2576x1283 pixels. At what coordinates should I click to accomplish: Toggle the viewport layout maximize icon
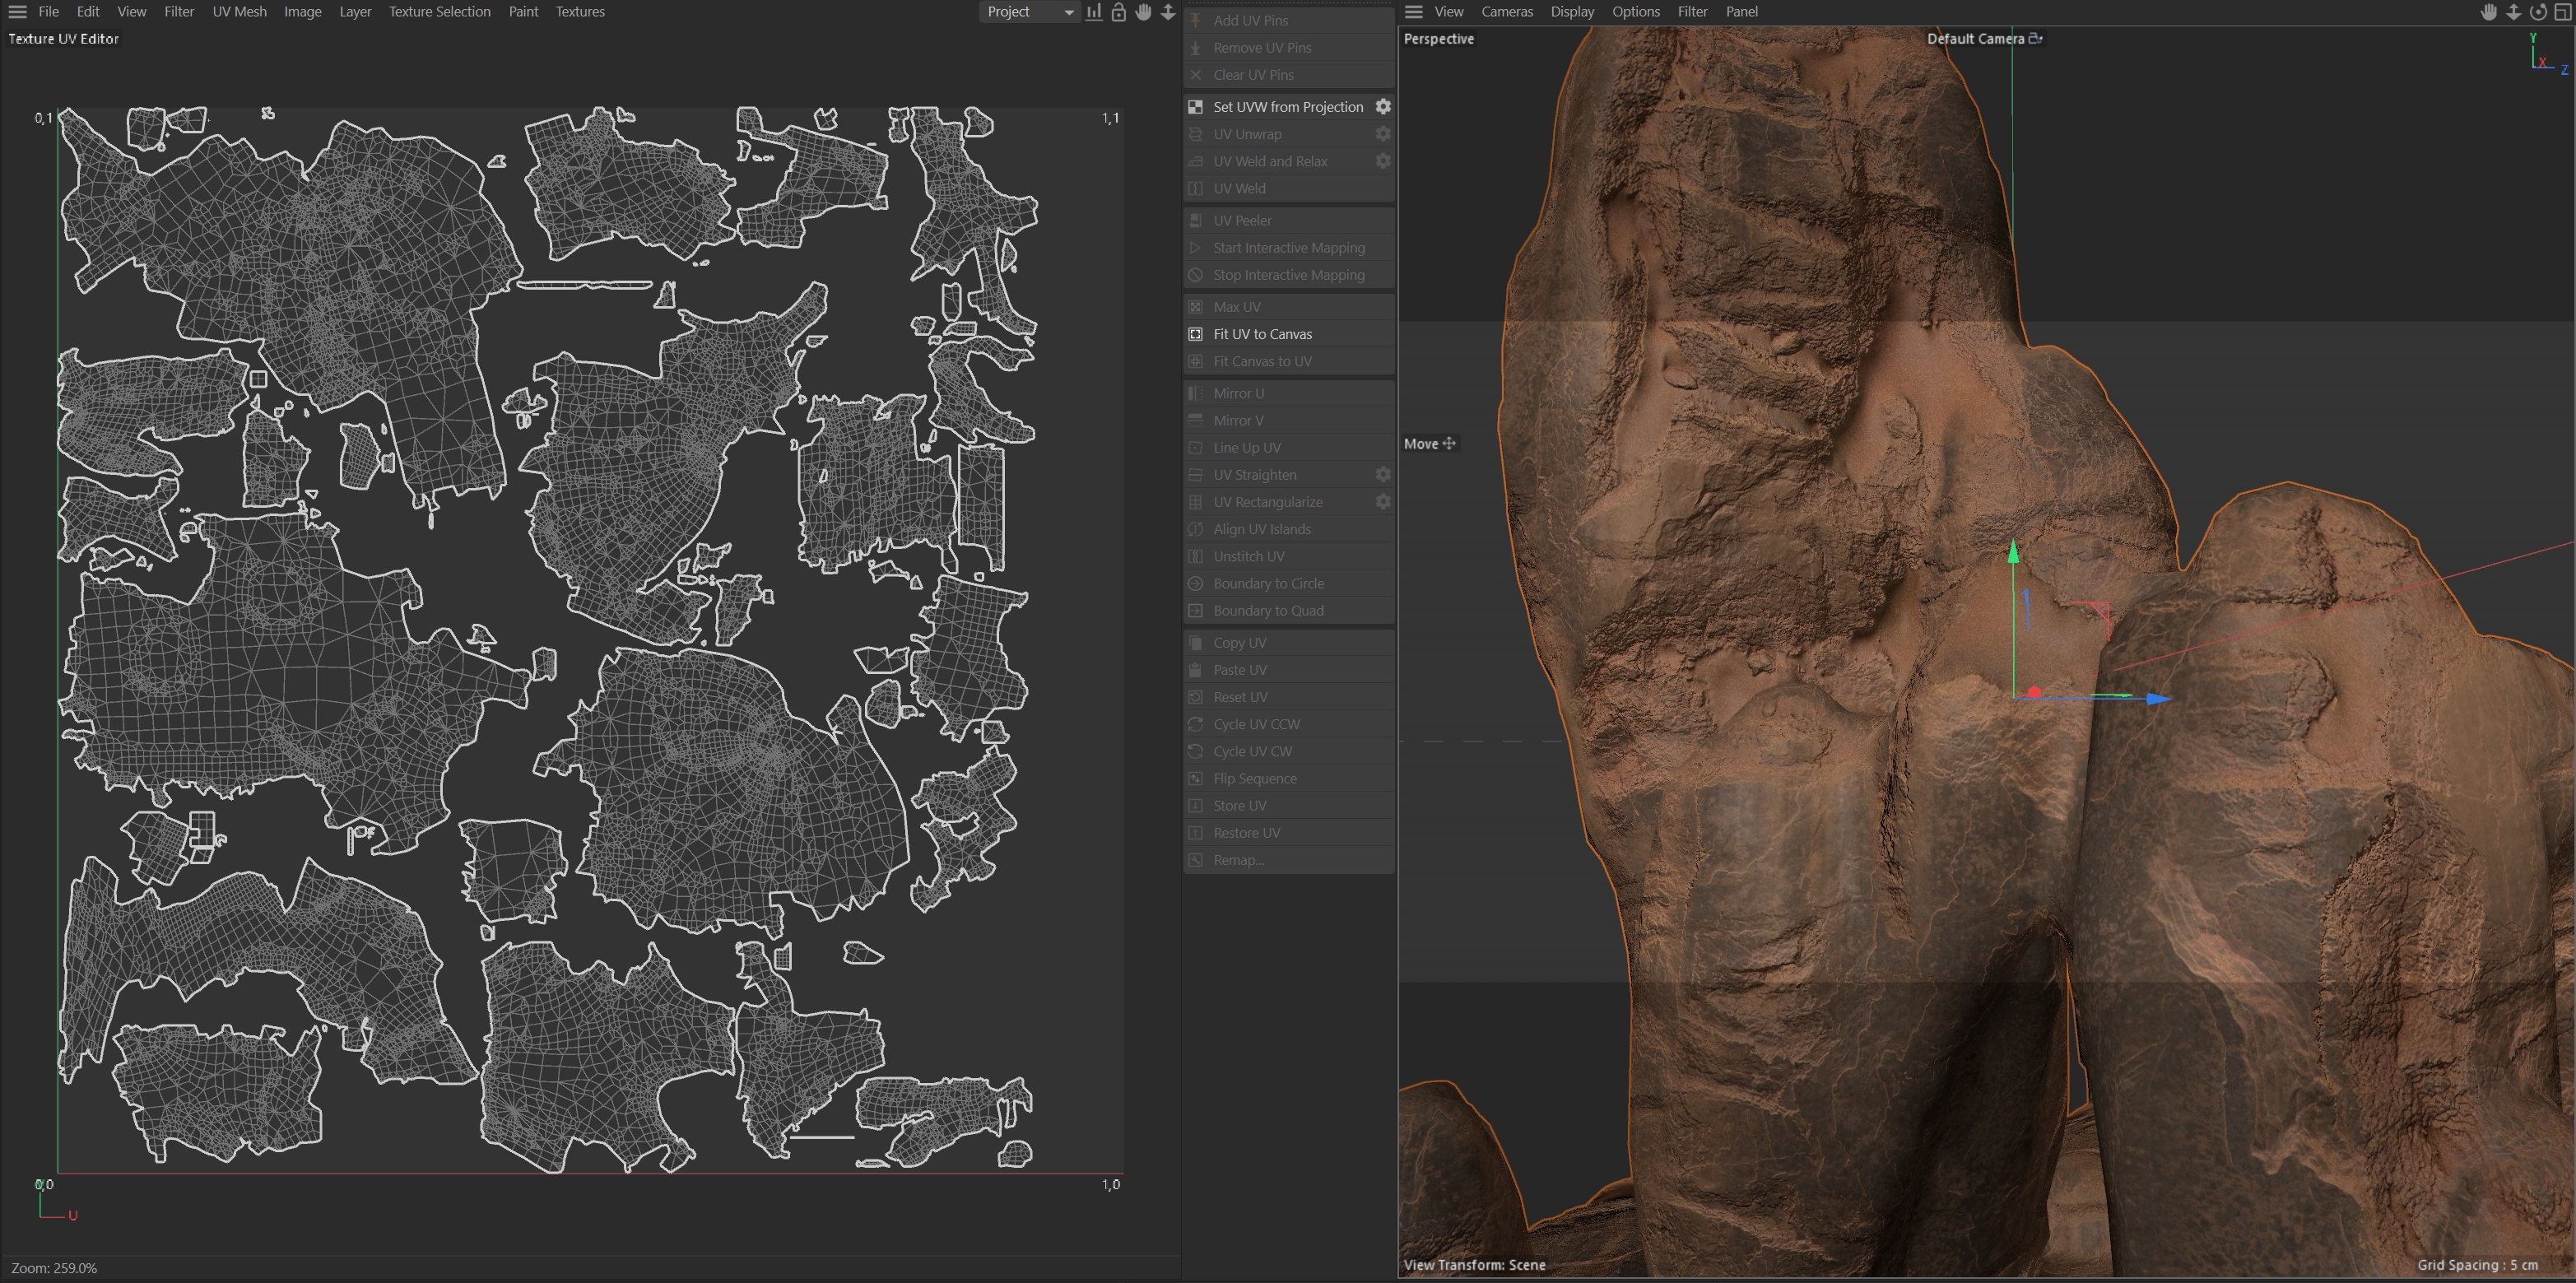[2563, 12]
